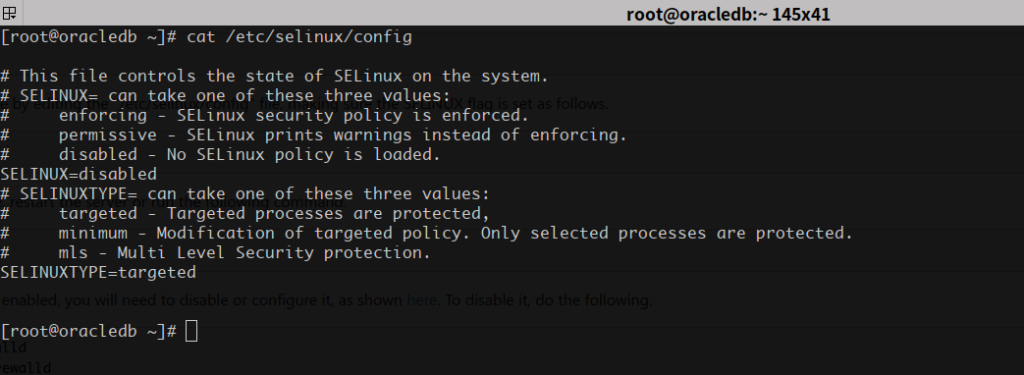Select the SELINUX=disabled line
The width and height of the screenshot is (1024, 375).
pos(78,174)
